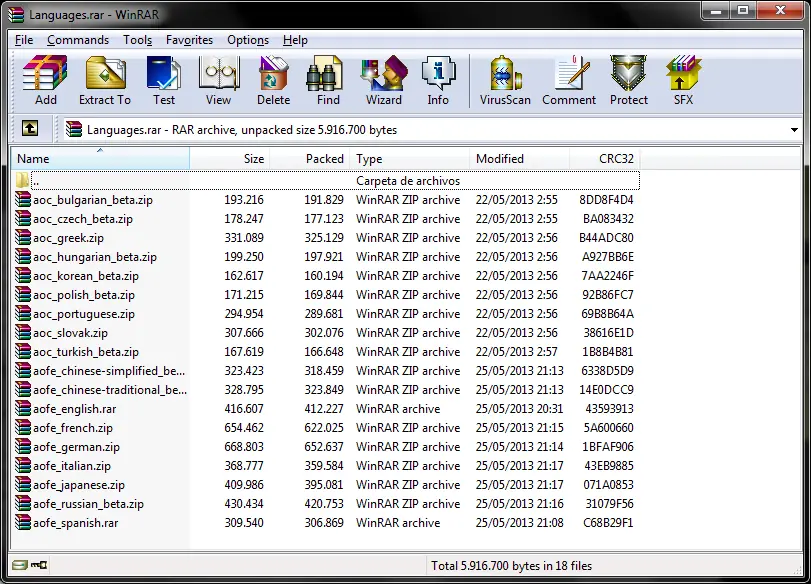
Task: Click the drive icon in the status bar
Action: [x=20, y=565]
